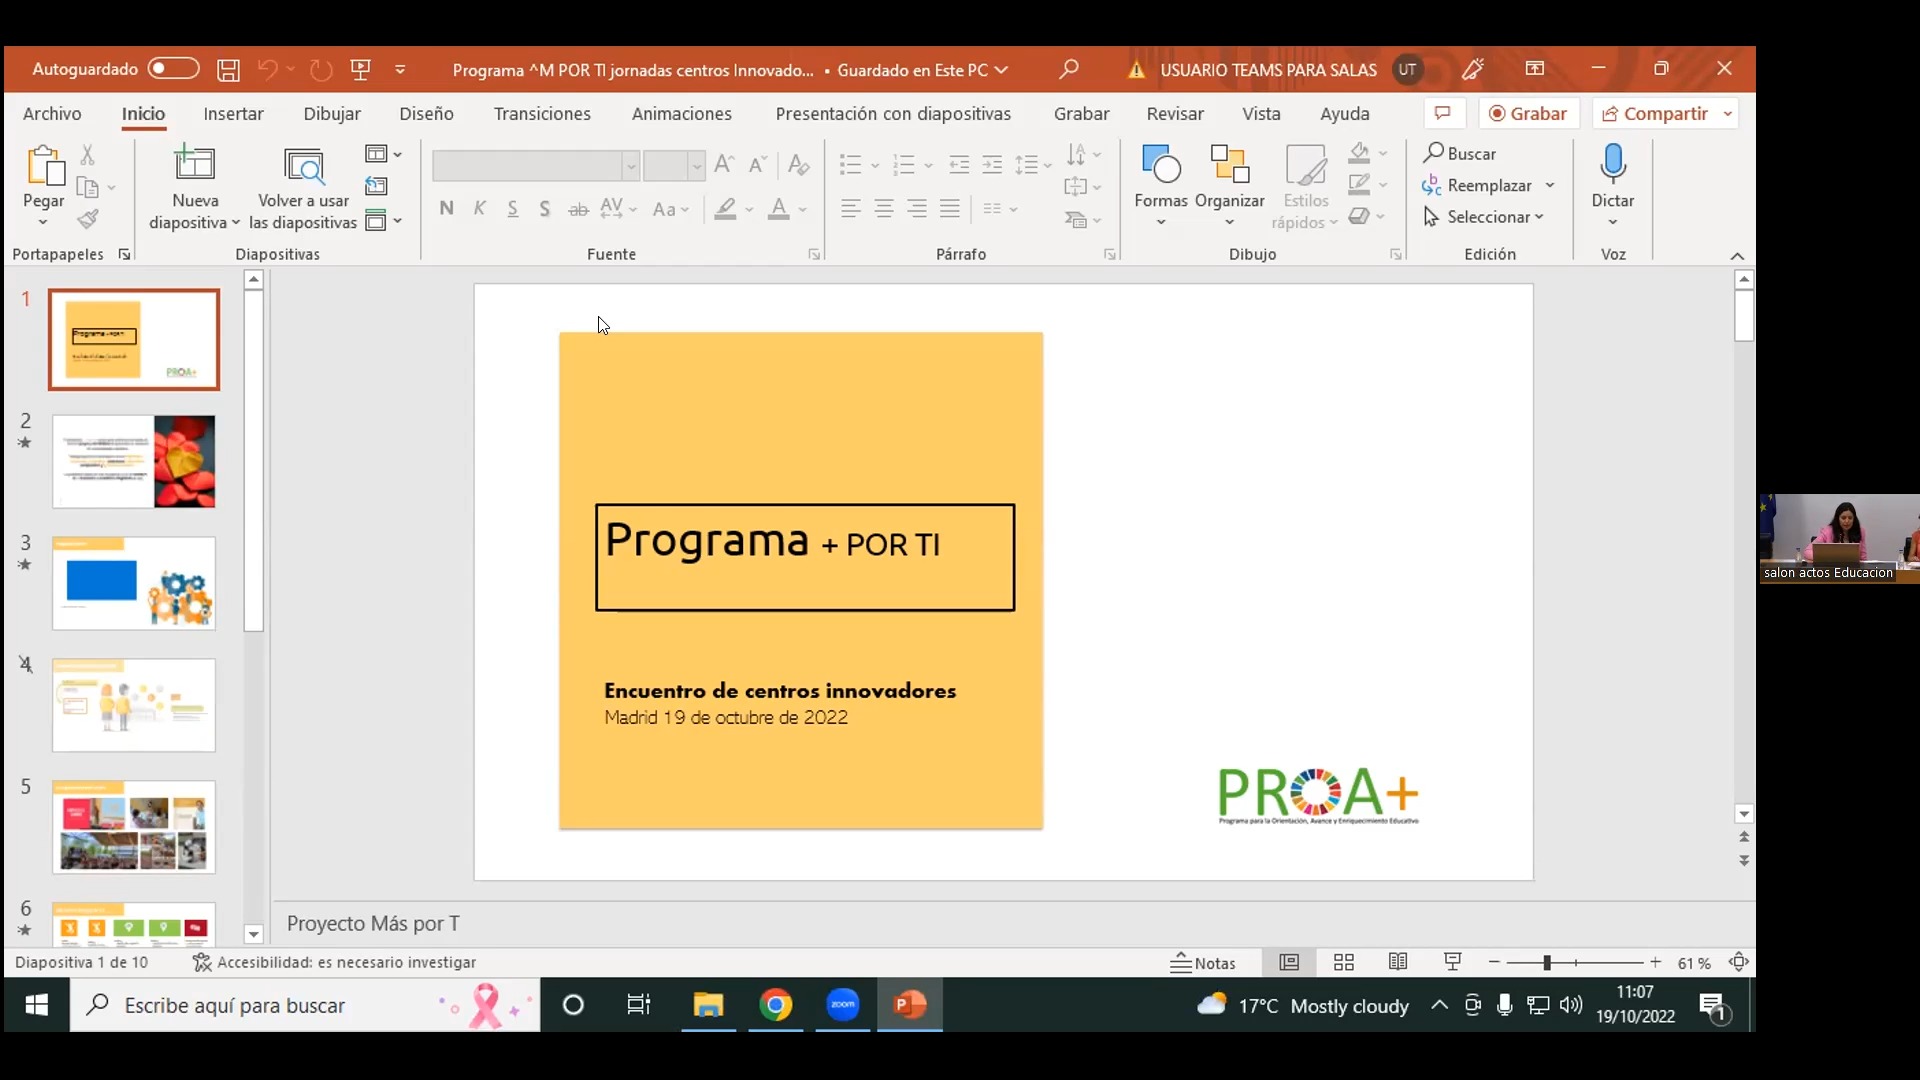Click the Windows Start button
This screenshot has height=1080, width=1920.
[37, 1005]
